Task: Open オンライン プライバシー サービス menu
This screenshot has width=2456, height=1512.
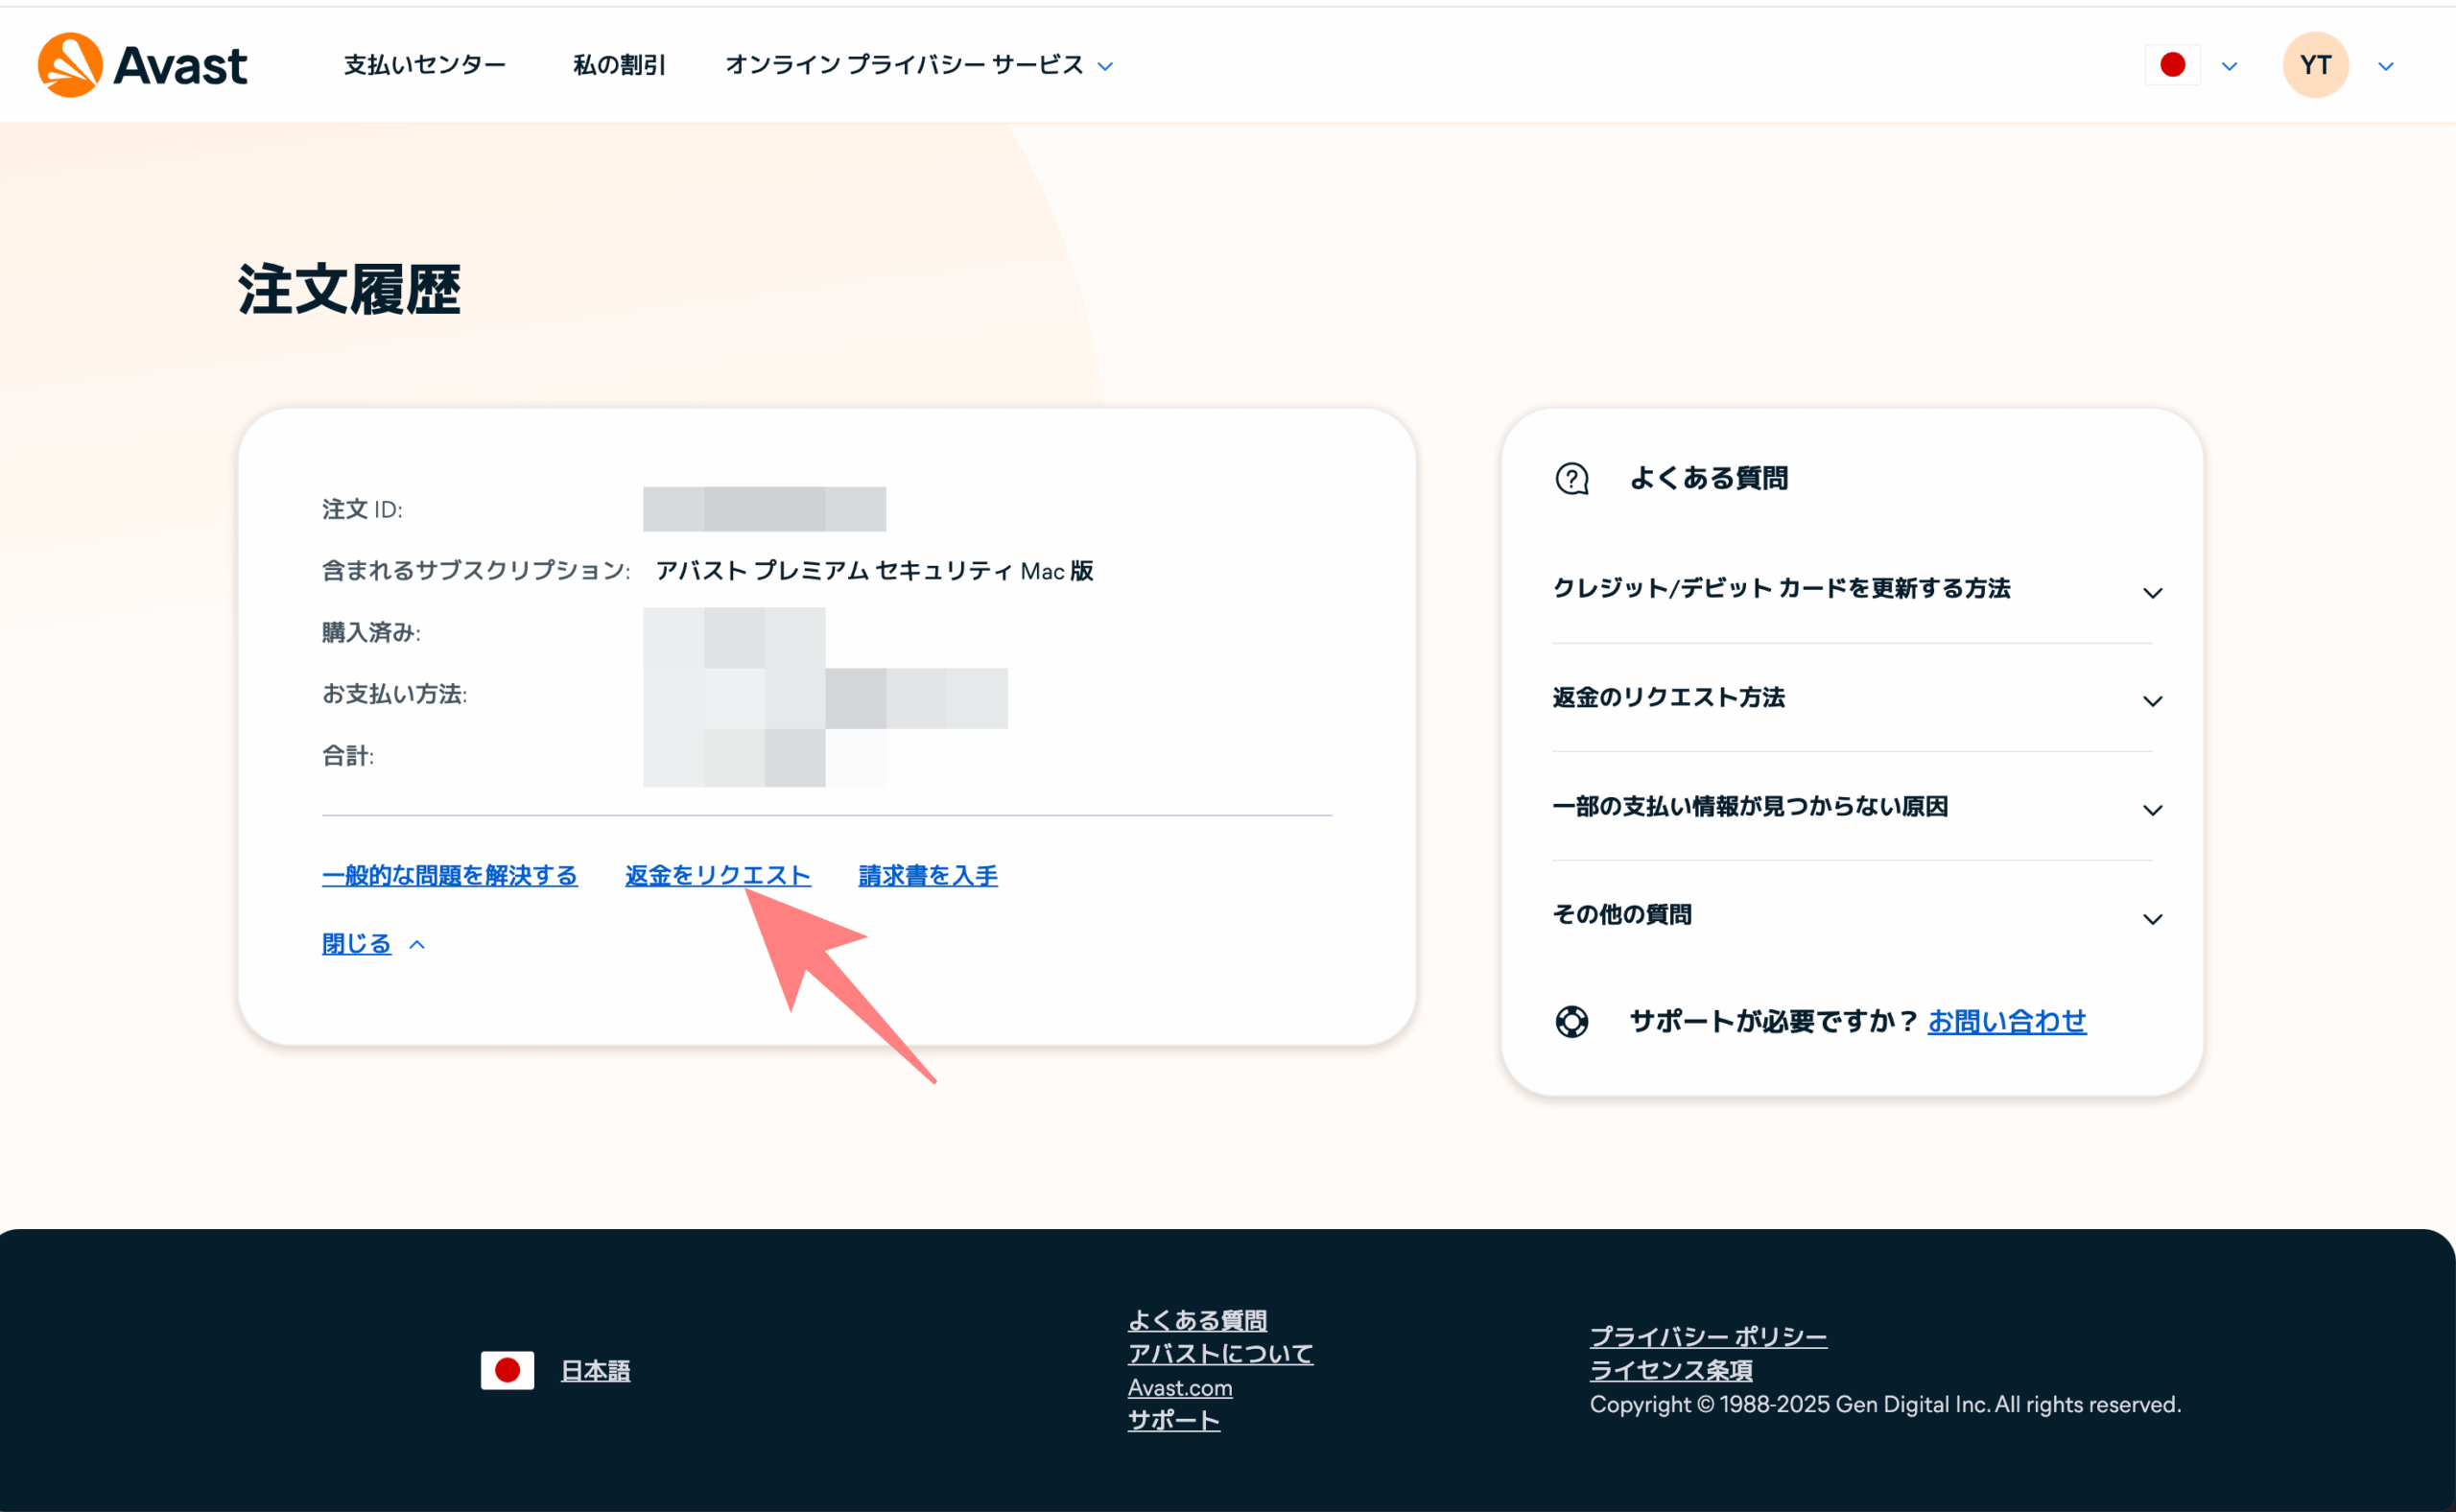Action: pos(904,65)
